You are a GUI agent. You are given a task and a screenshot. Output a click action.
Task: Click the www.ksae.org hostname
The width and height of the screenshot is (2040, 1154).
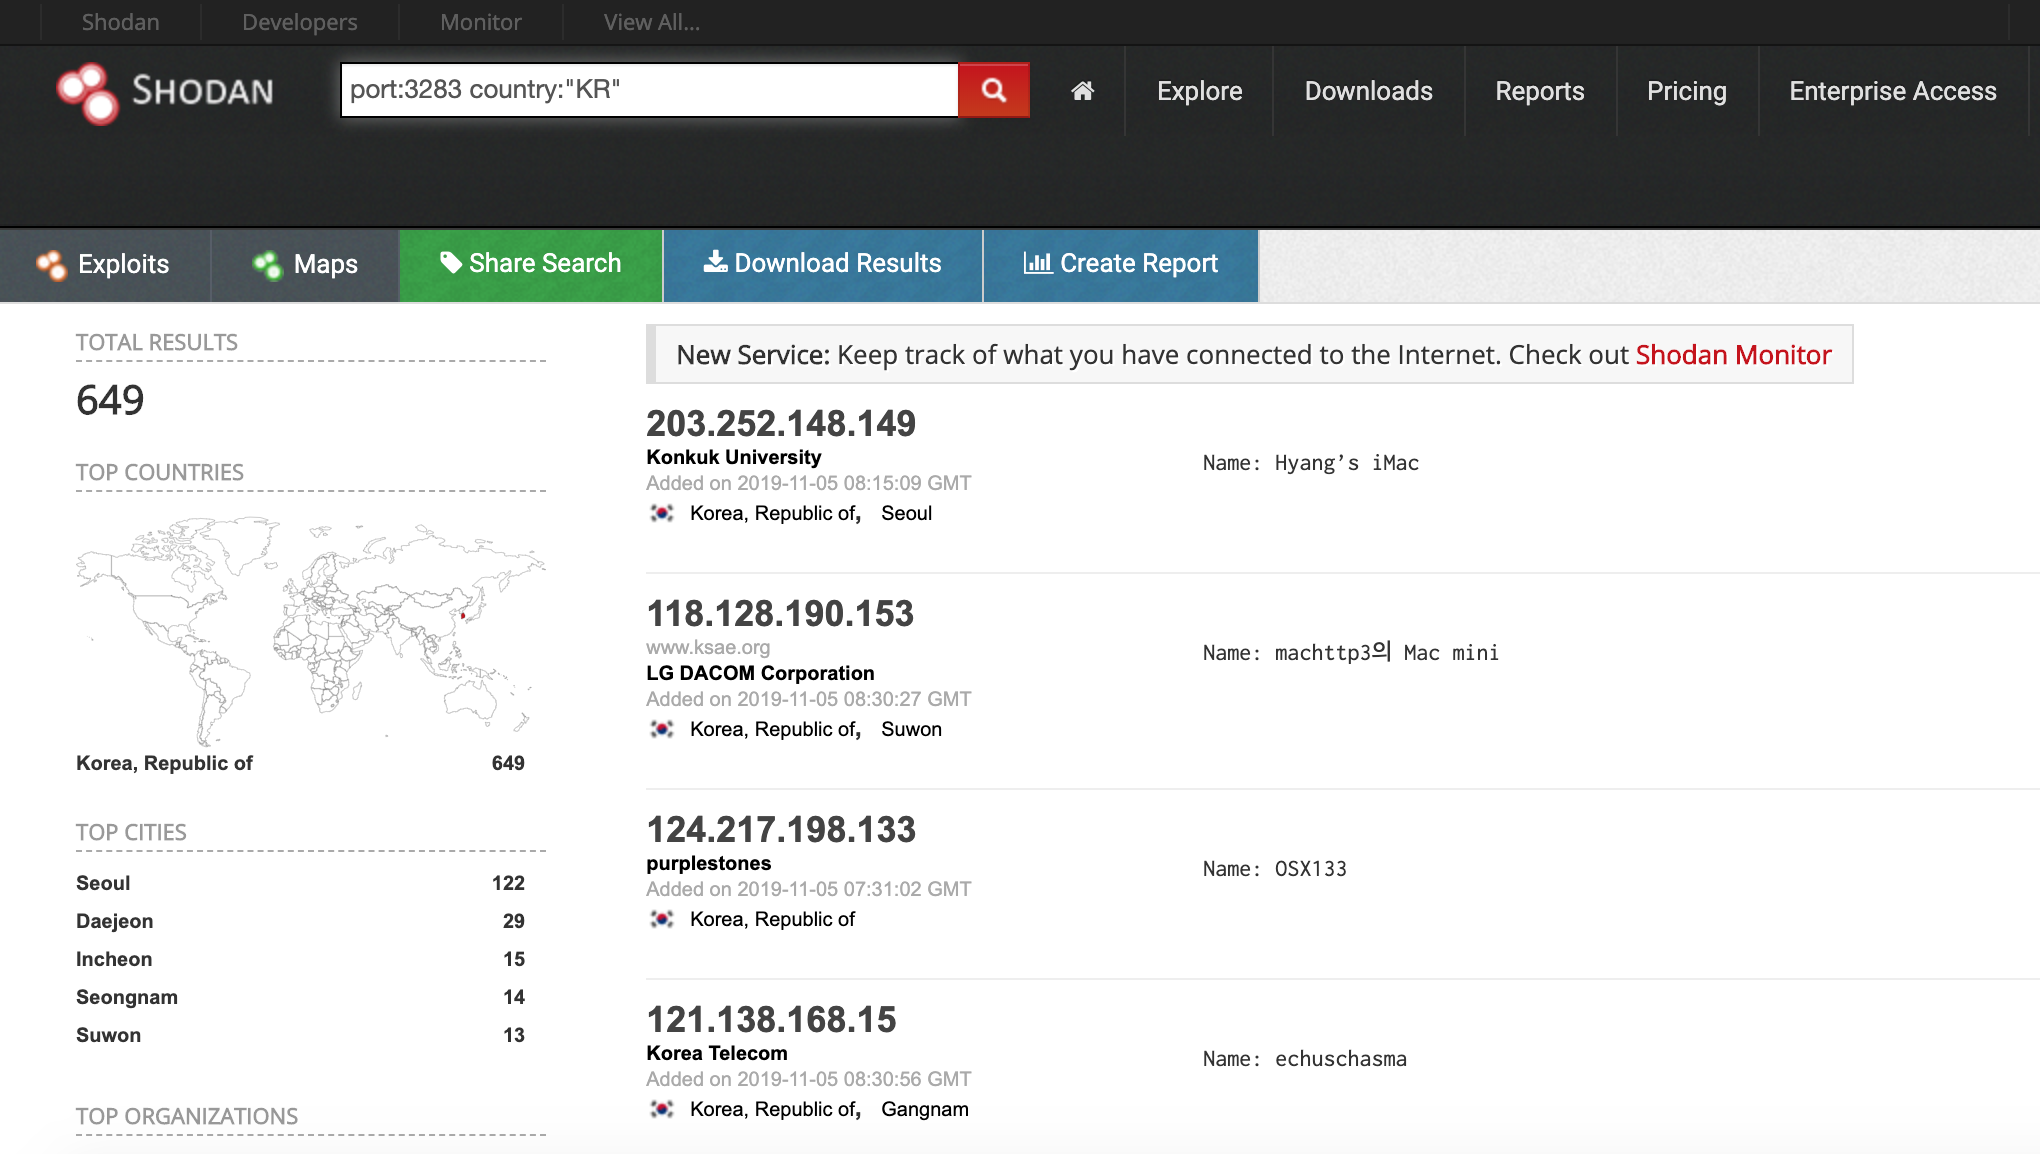coord(708,647)
